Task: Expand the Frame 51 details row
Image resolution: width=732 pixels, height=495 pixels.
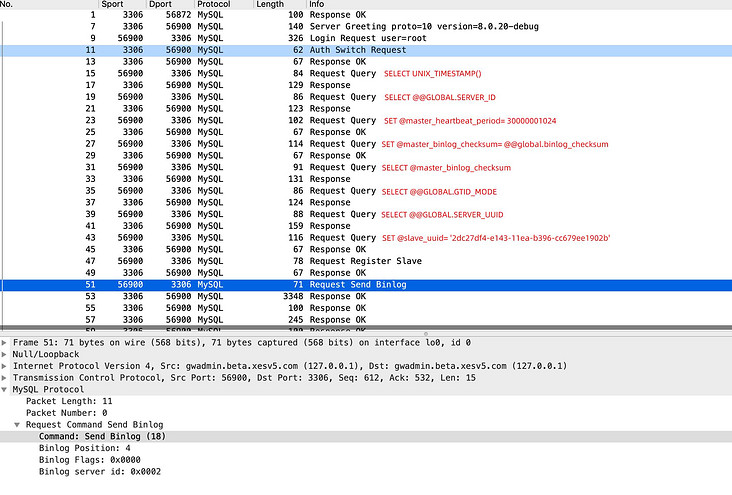Action: coord(4,343)
